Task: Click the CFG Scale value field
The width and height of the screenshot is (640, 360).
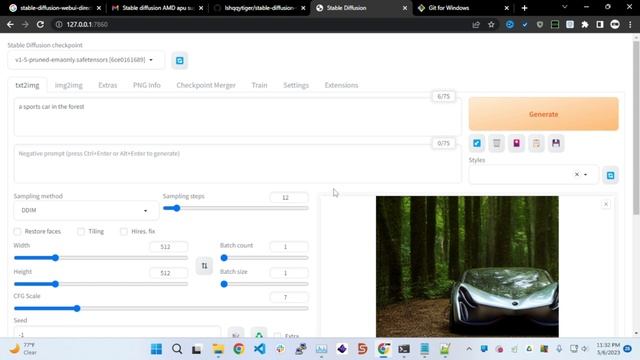Action: (x=289, y=297)
